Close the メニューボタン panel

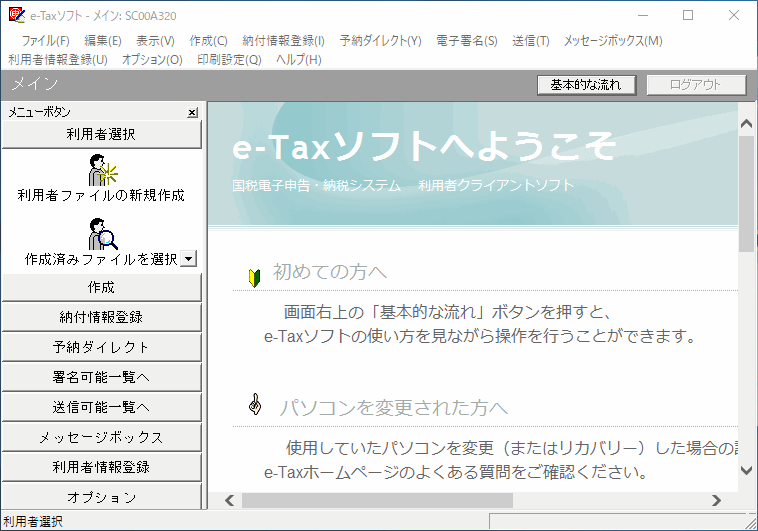[192, 113]
